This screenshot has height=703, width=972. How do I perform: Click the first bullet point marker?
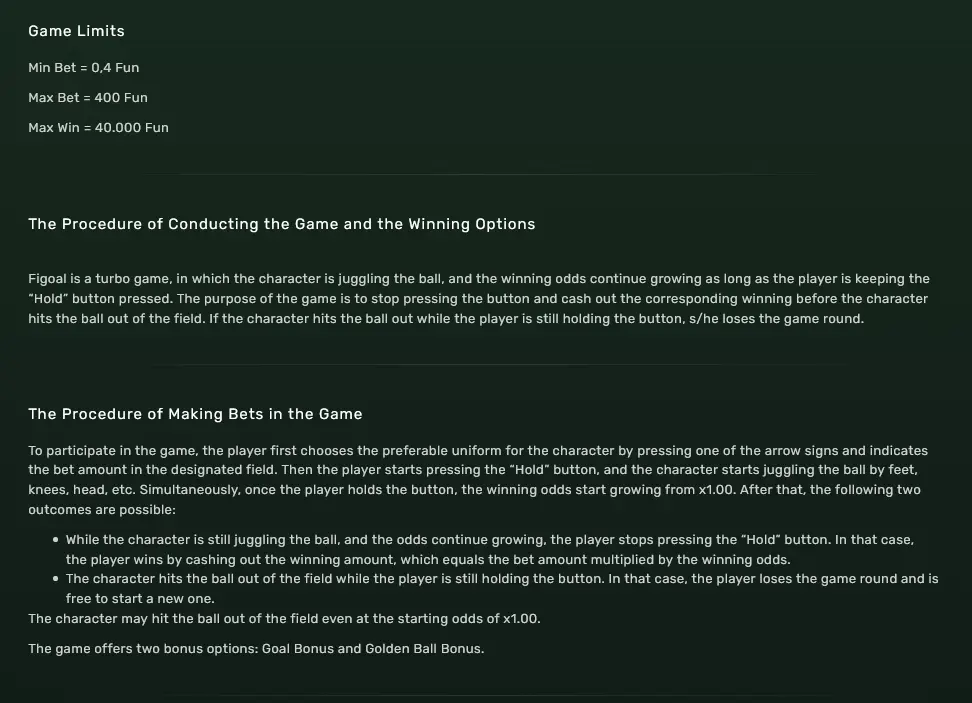point(56,540)
